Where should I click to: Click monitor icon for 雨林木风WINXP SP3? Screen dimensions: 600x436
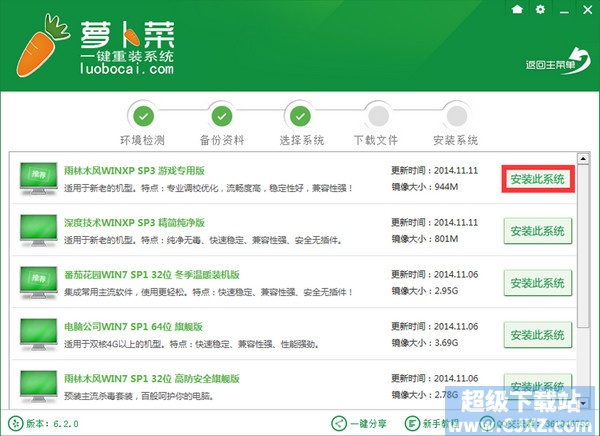coord(39,179)
